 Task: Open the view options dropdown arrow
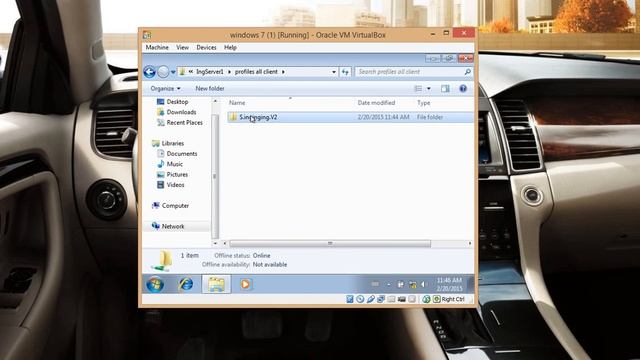click(x=429, y=89)
